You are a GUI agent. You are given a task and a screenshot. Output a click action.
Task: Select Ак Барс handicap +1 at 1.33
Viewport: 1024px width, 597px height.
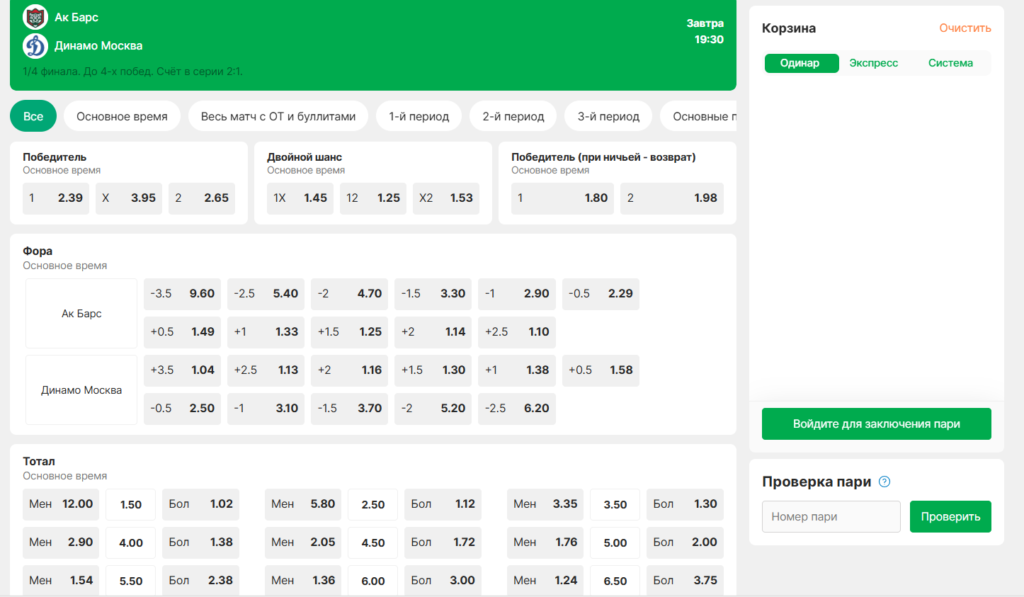point(266,332)
